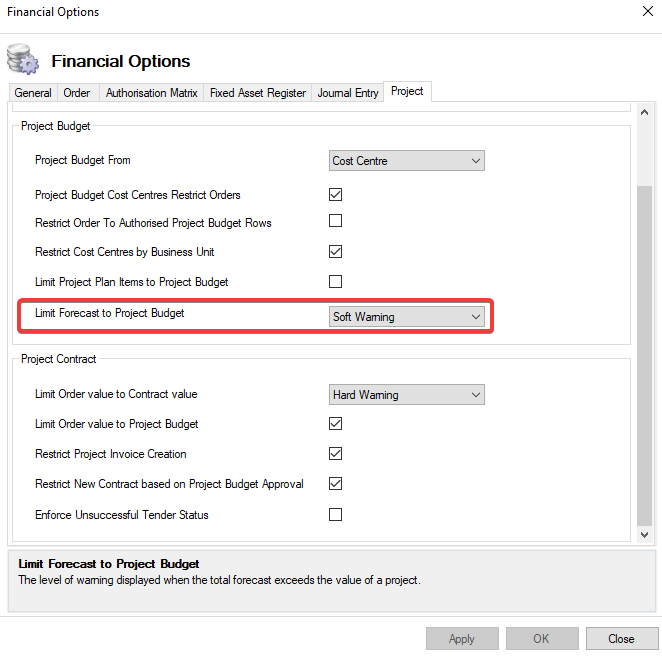Switch to the General tab
This screenshot has width=662, height=657.
[x=33, y=93]
